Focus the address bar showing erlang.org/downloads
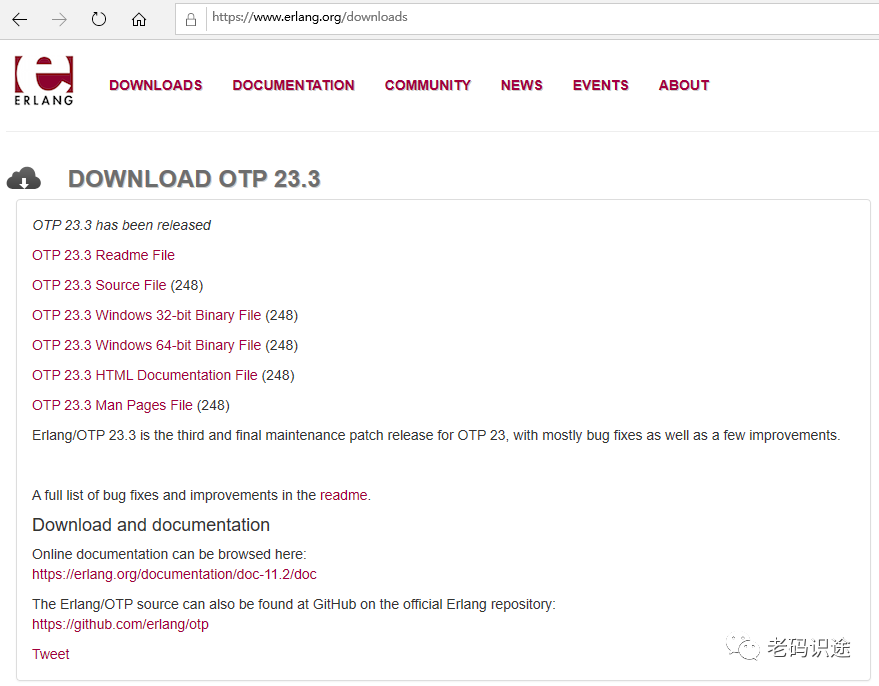The width and height of the screenshot is (879, 686). tap(527, 18)
